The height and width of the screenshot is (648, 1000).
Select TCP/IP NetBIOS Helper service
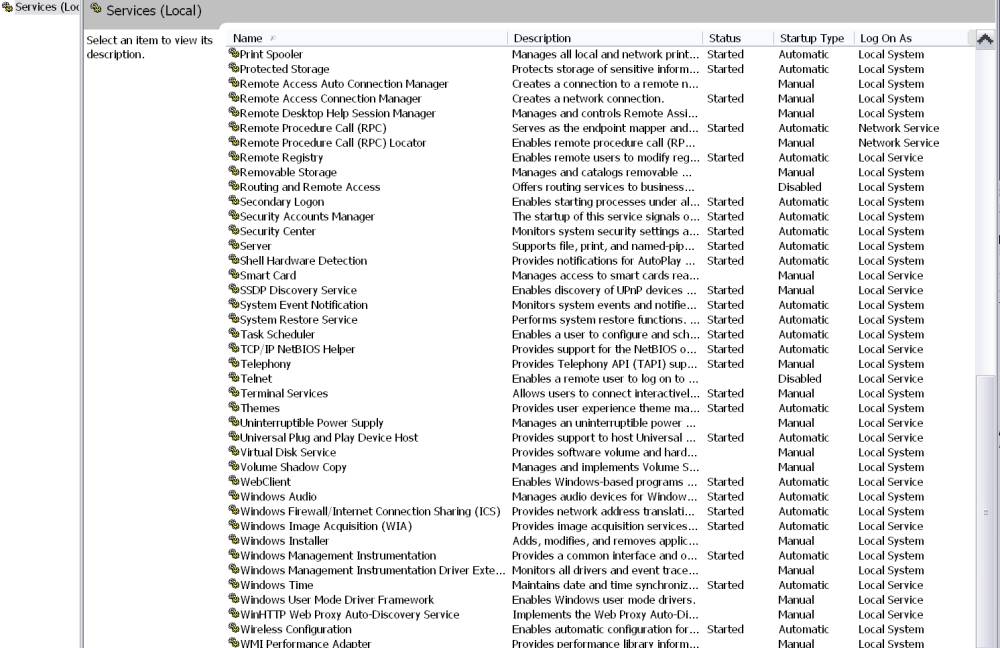[297, 349]
